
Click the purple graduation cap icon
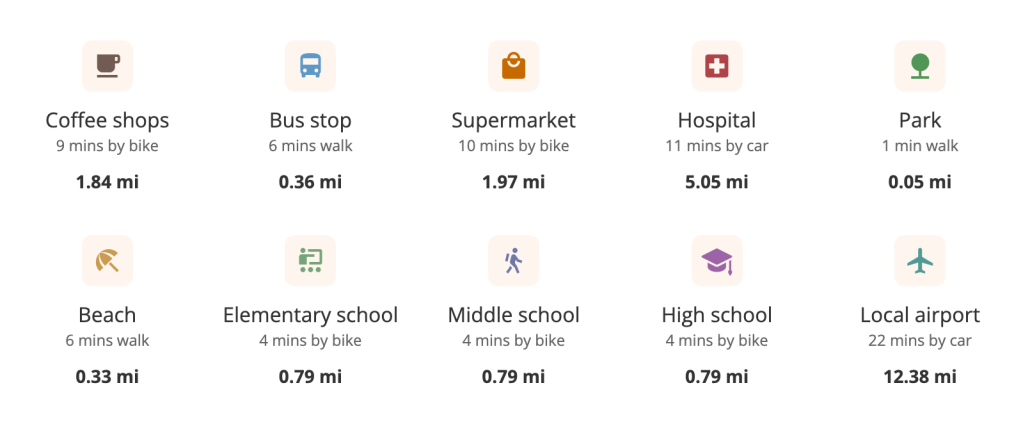coord(717,261)
